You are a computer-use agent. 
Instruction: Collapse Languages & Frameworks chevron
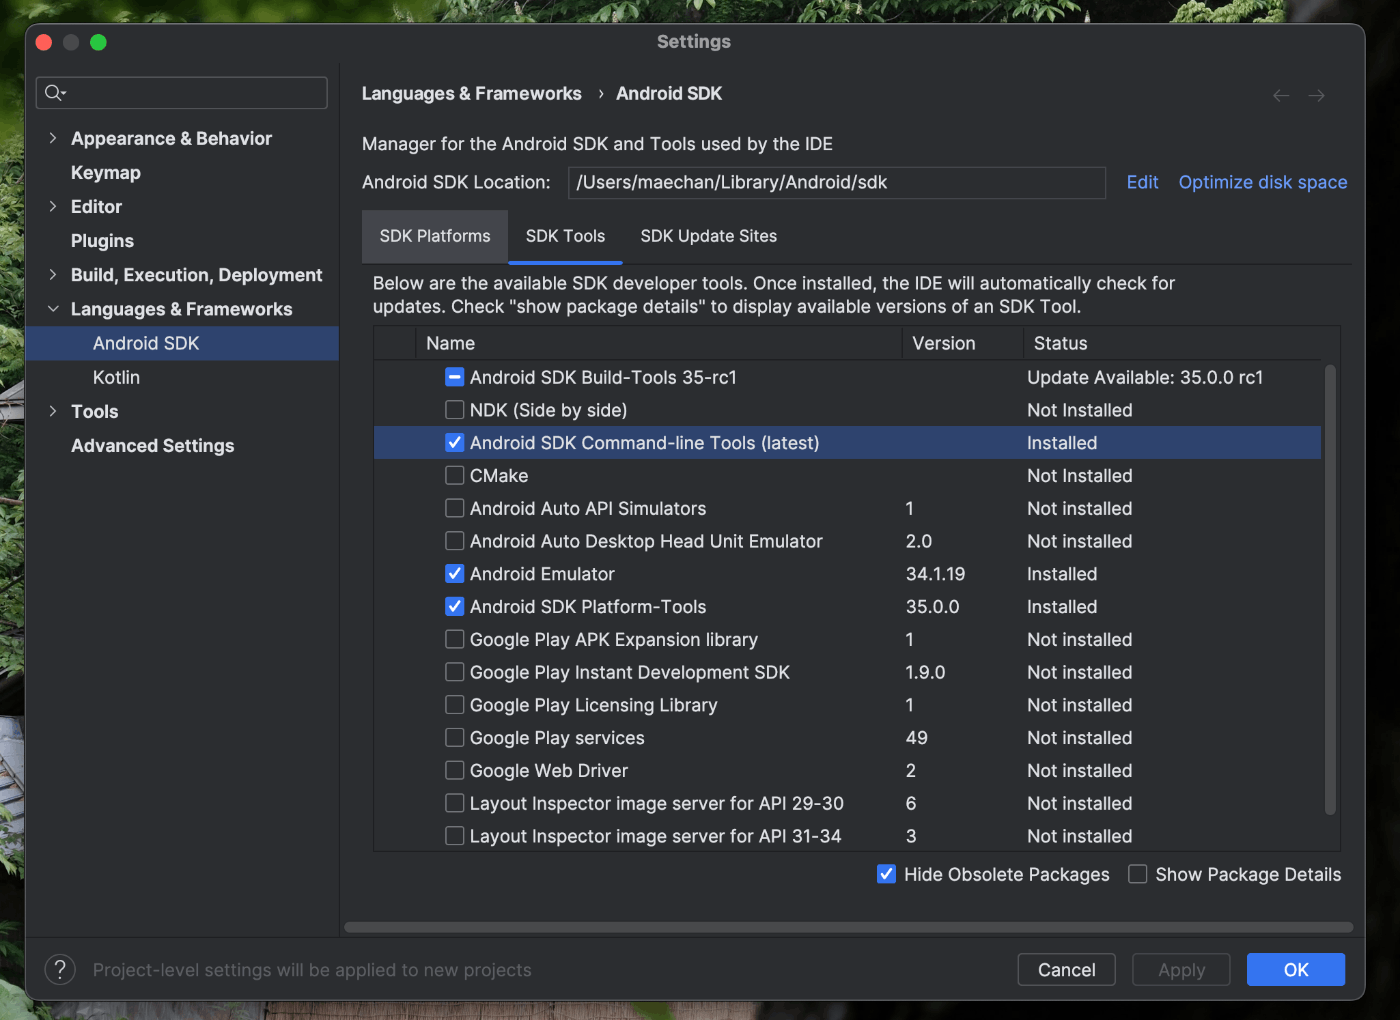52,309
